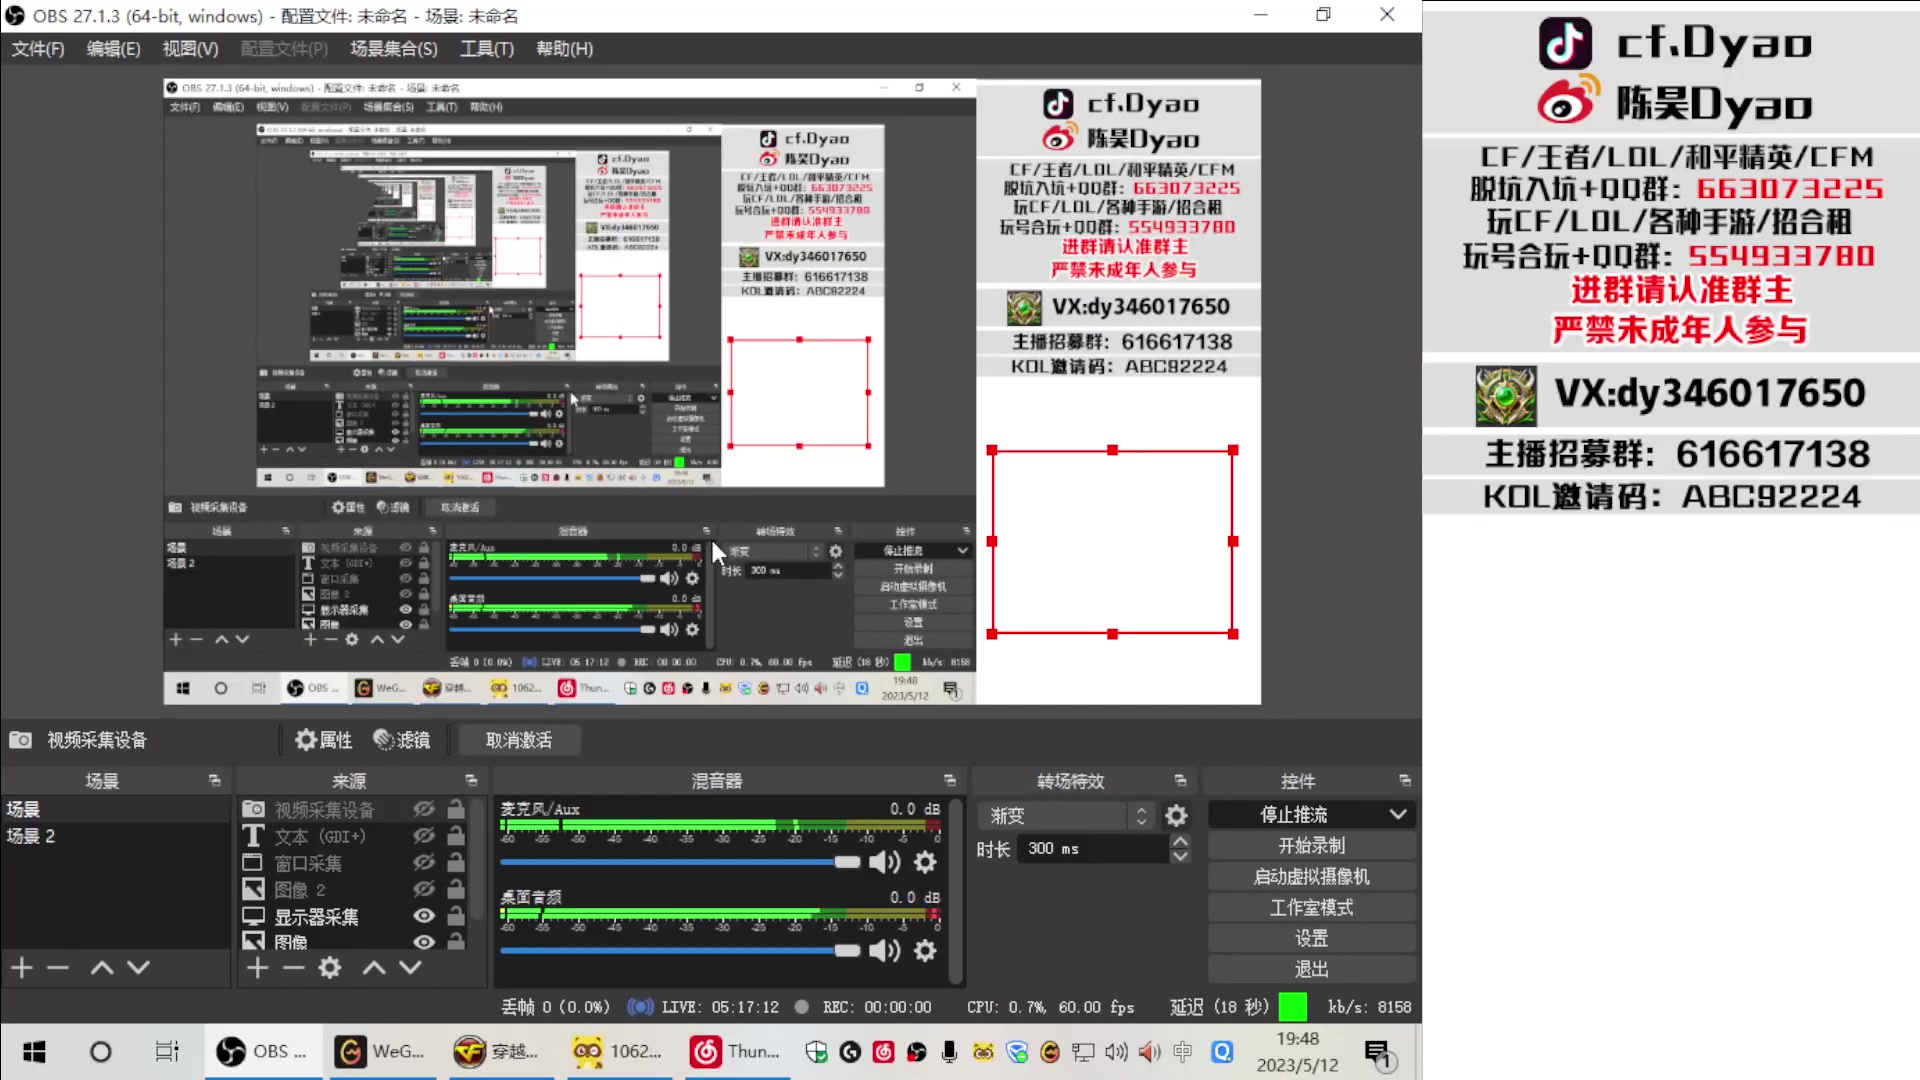
Task: Open 设置 in controls panel
Action: pyautogui.click(x=1312, y=939)
